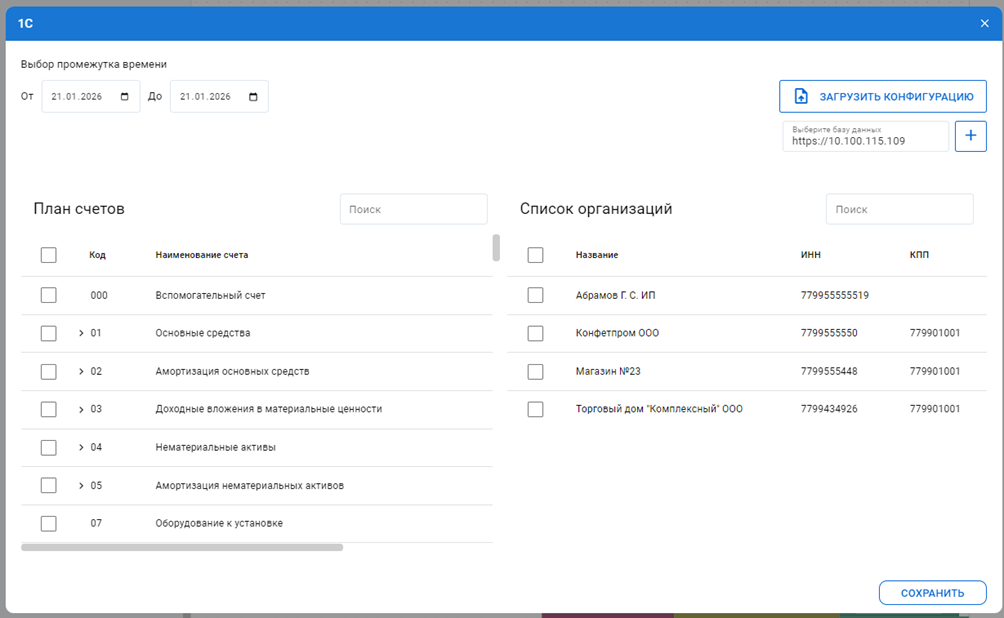The image size is (1004, 618).
Task: Expand account 04 Нематериальные активы
Action: coord(81,447)
